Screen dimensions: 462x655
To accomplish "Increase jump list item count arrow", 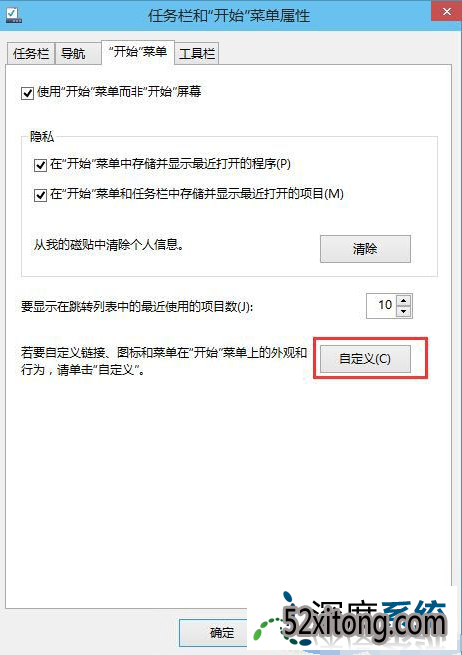I will click(403, 301).
